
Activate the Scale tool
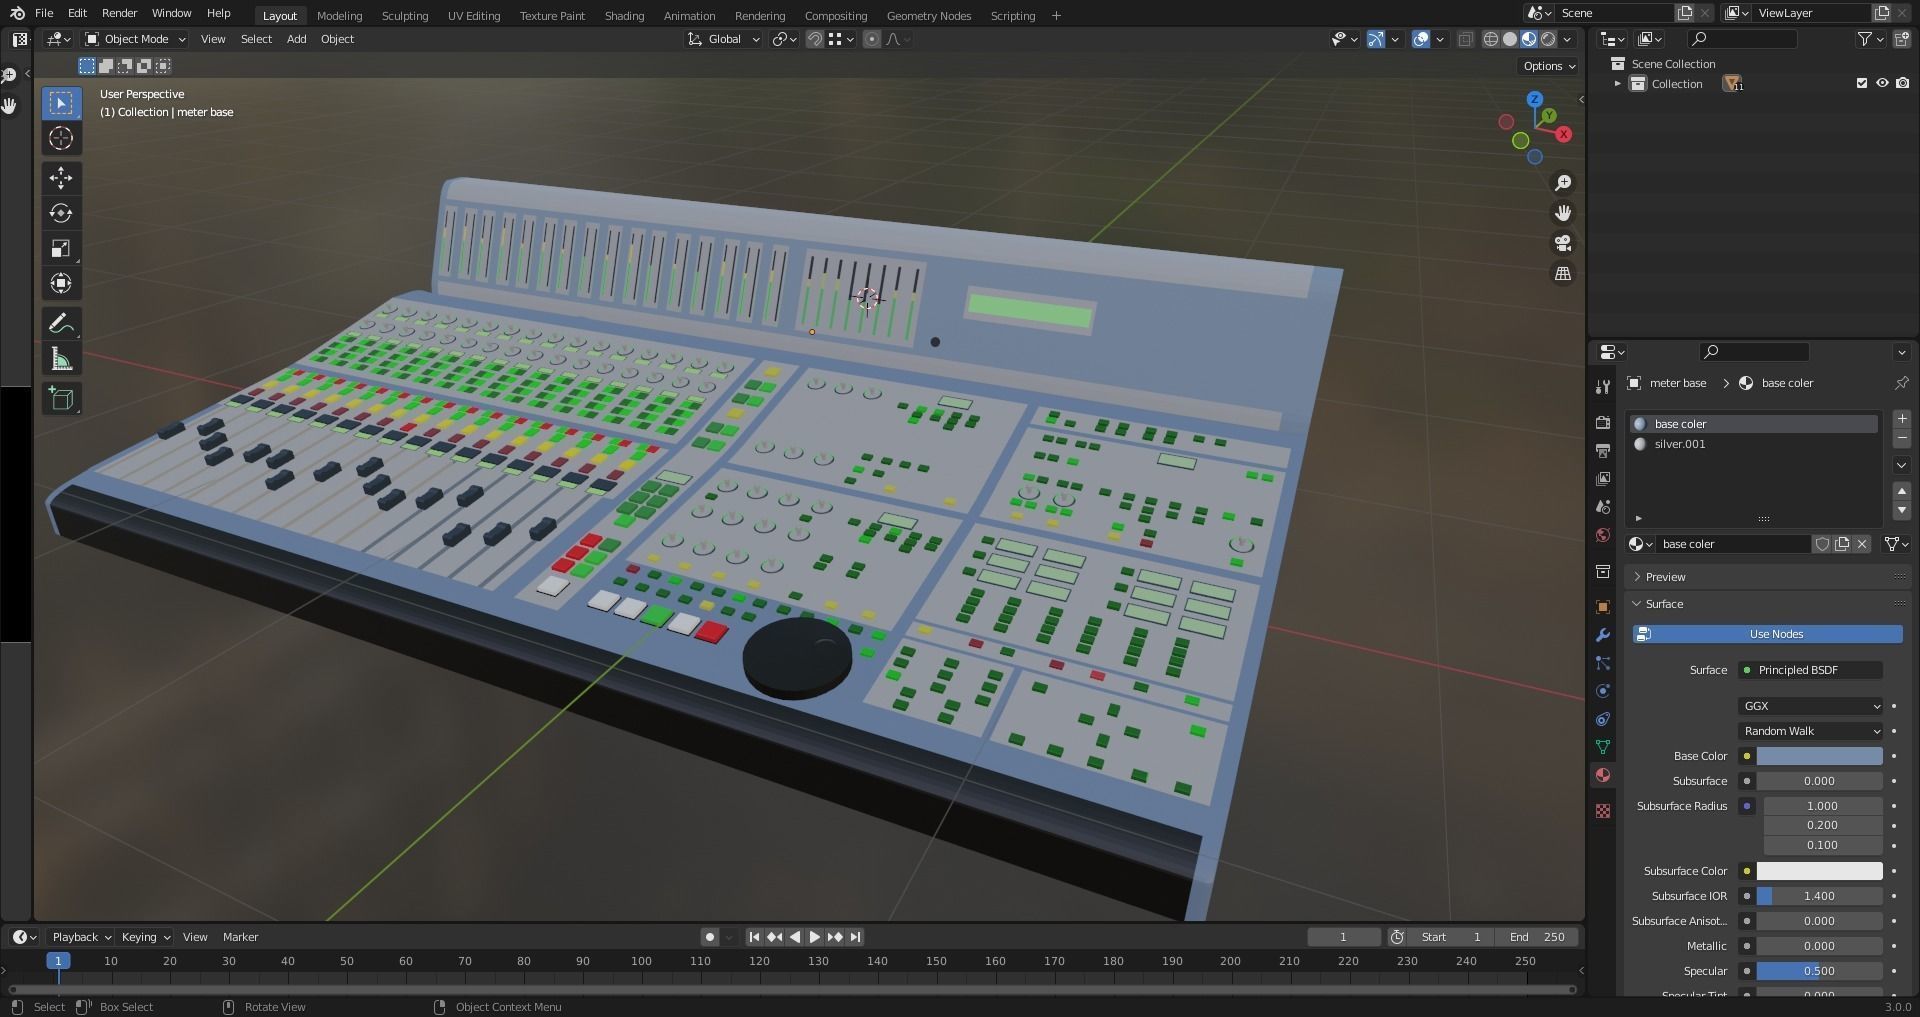(x=61, y=248)
